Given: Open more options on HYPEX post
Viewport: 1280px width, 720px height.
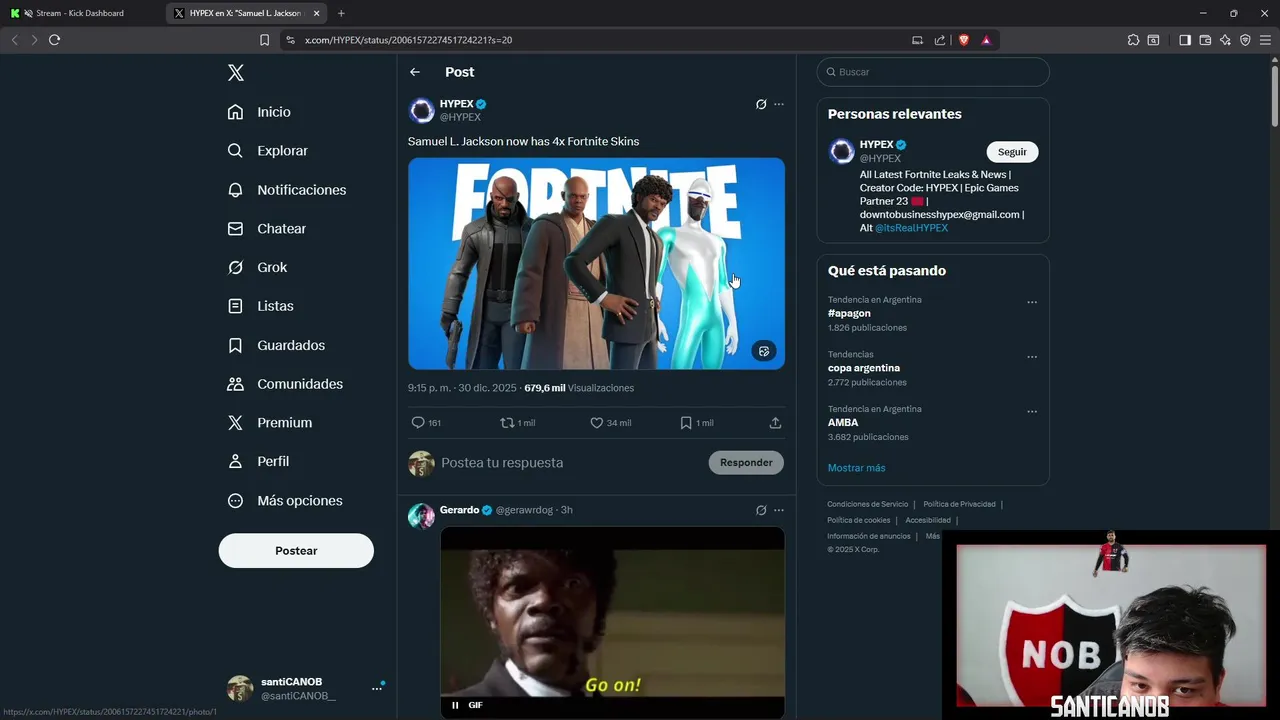Looking at the screenshot, I should [779, 104].
